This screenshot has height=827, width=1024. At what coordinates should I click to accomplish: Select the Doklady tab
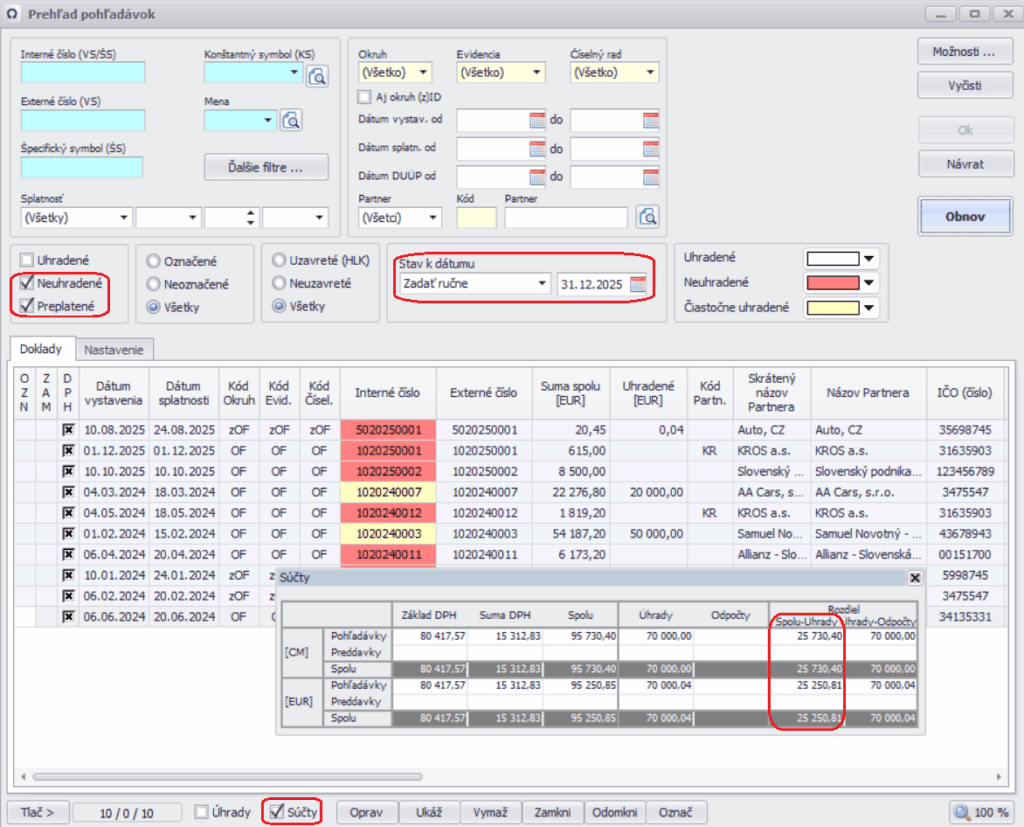(42, 350)
